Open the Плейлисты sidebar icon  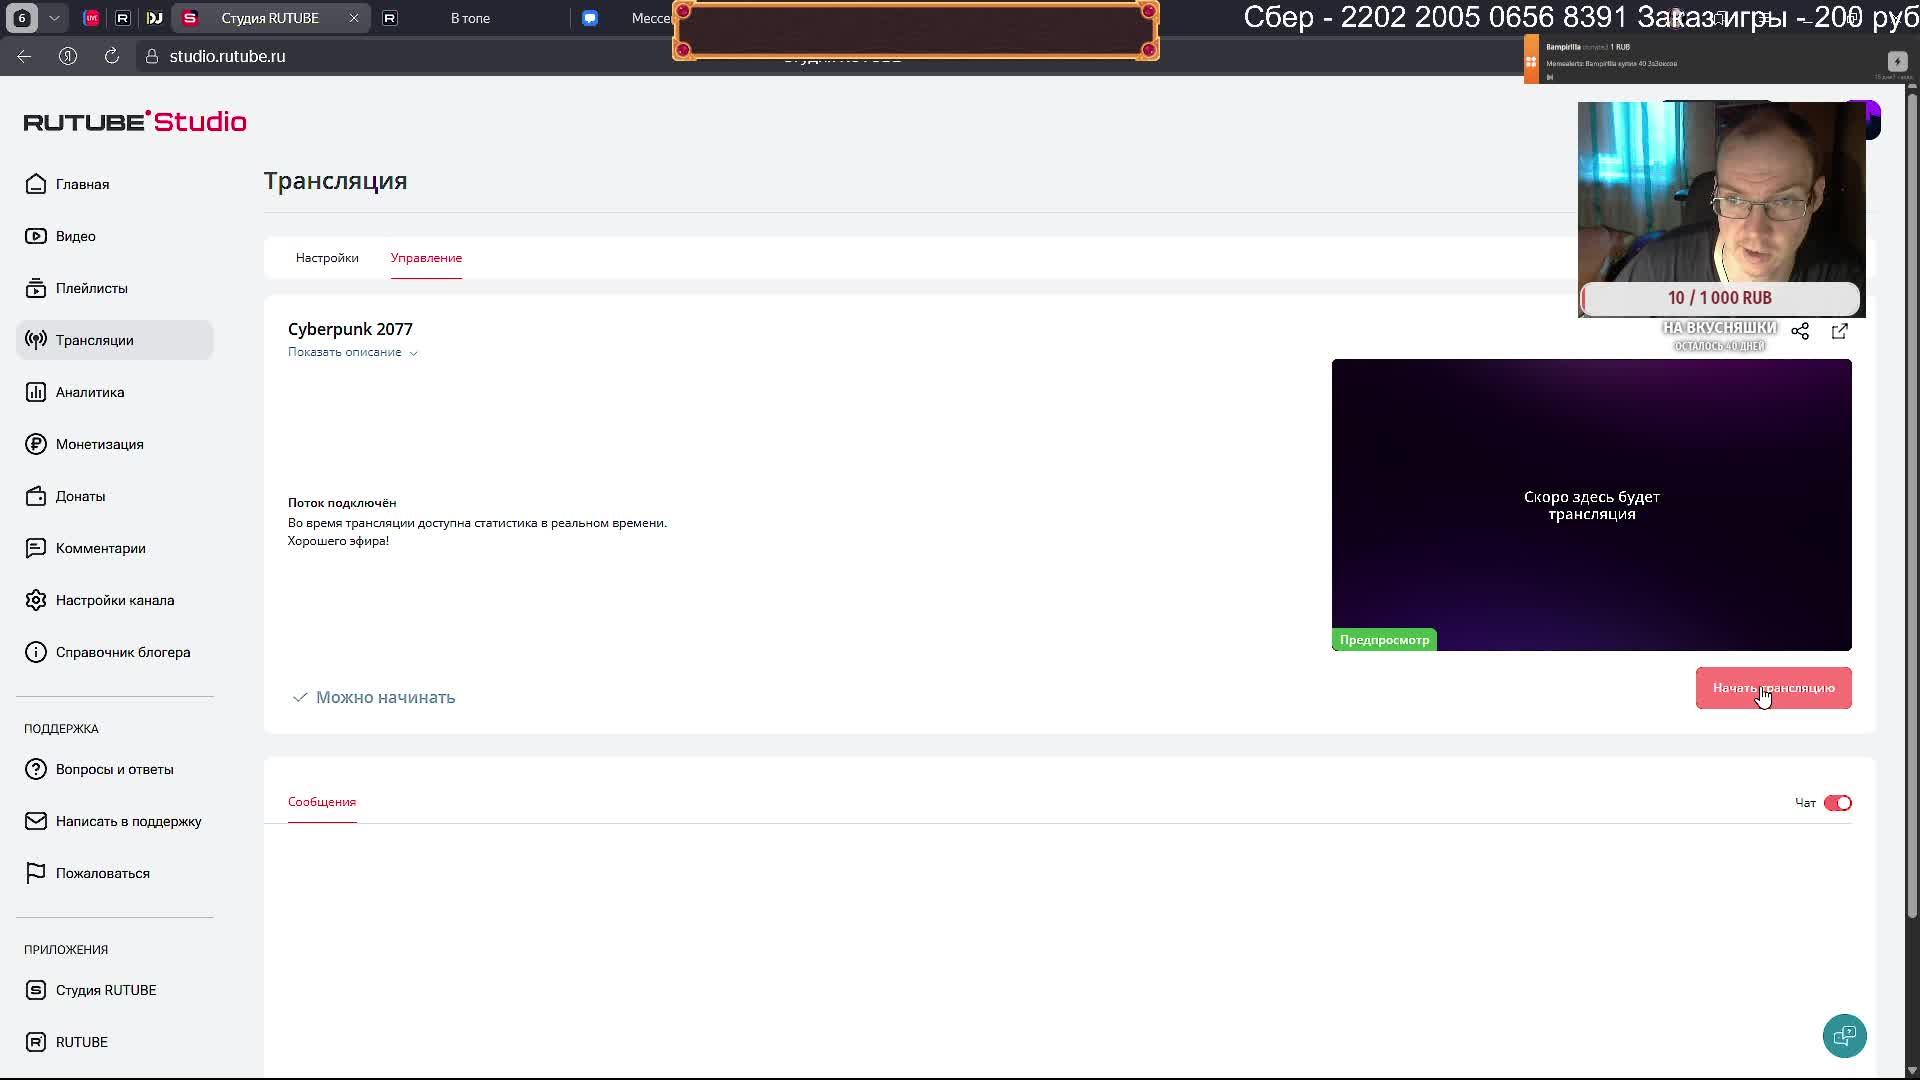[36, 288]
